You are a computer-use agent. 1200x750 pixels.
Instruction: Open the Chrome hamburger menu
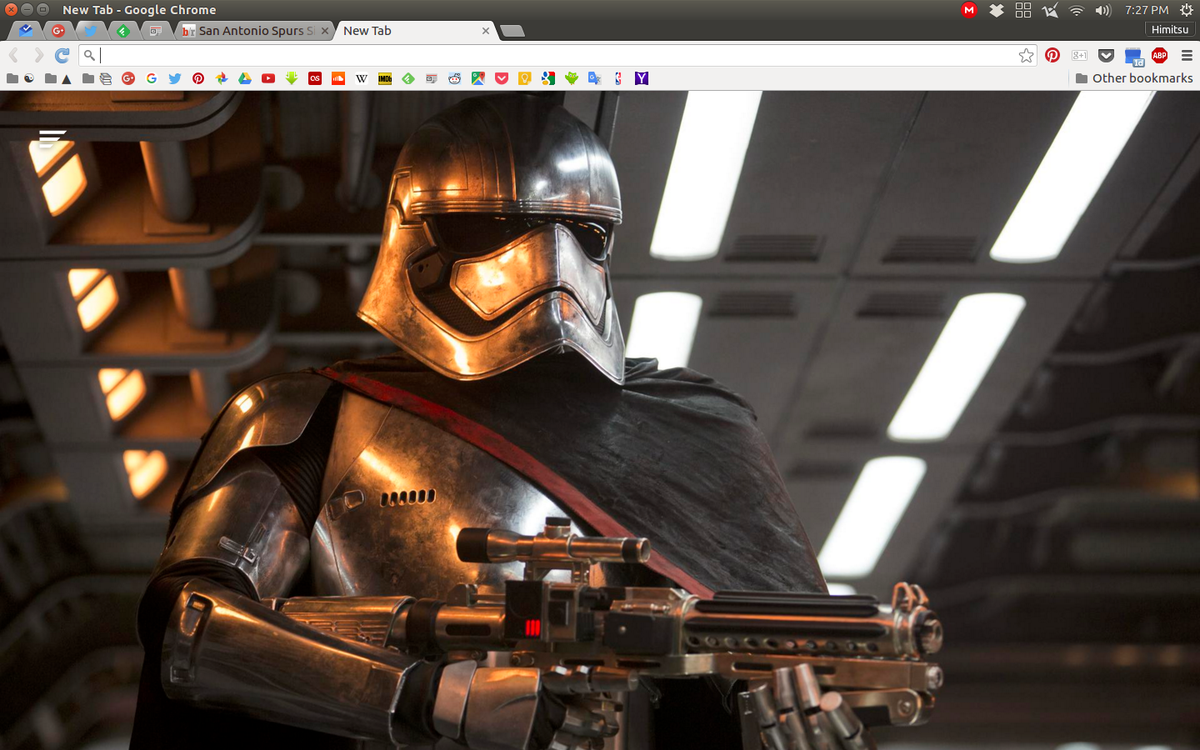(x=1186, y=56)
